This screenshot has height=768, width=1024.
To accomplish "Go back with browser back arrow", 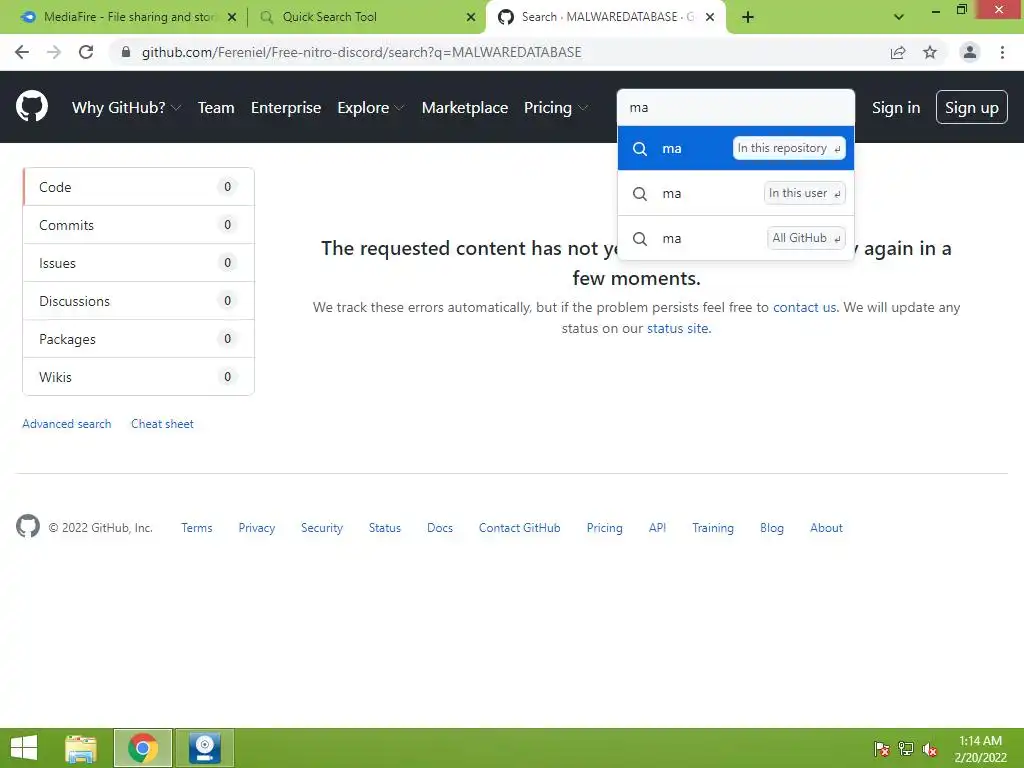I will [22, 52].
